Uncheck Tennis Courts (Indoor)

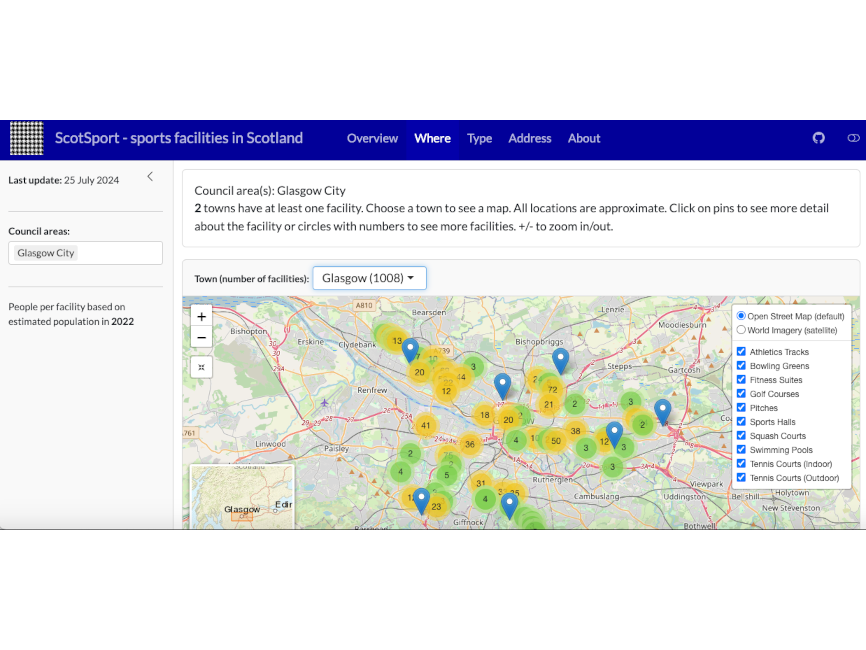pos(741,463)
